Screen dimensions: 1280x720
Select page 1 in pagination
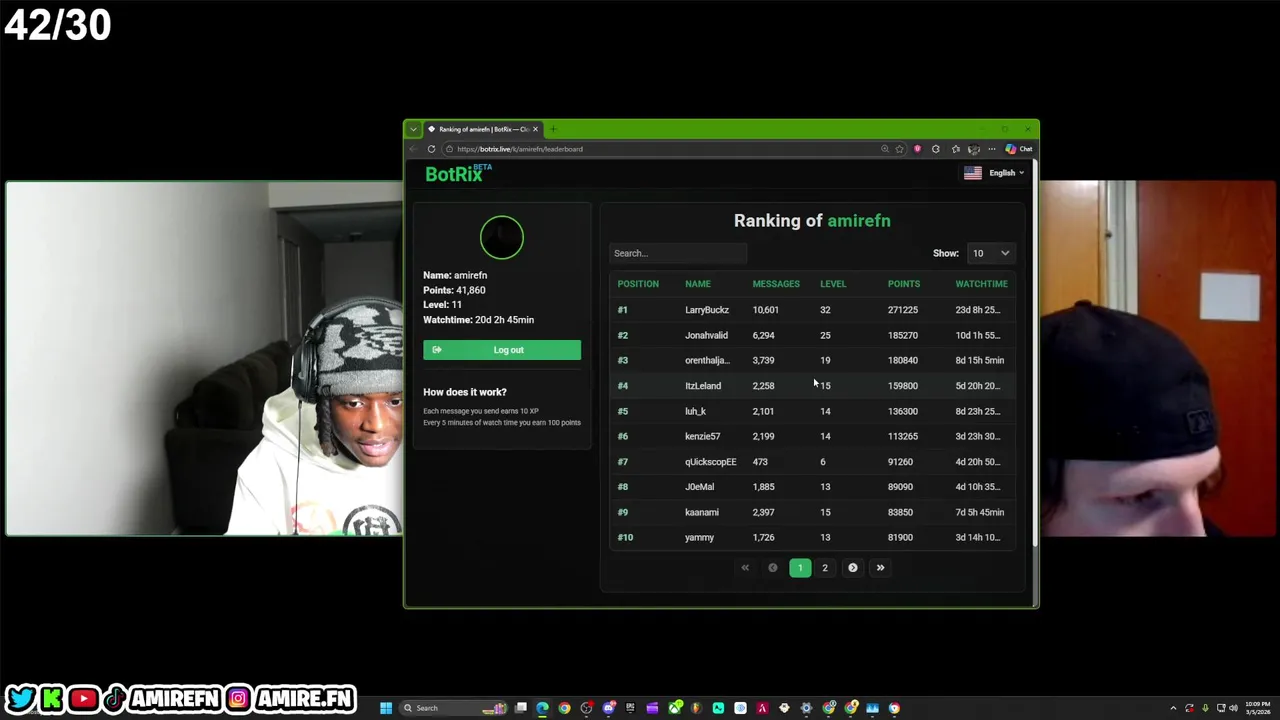(x=800, y=568)
